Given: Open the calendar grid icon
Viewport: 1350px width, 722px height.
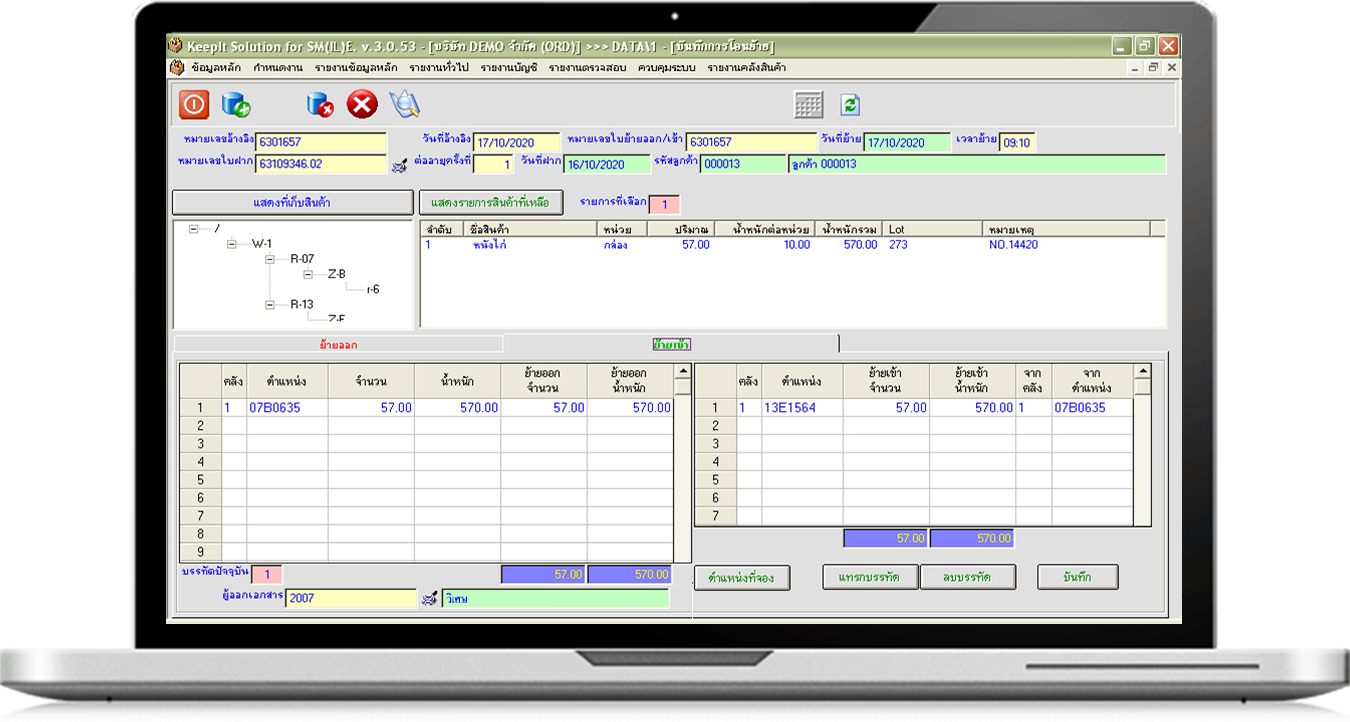Looking at the screenshot, I should point(808,104).
